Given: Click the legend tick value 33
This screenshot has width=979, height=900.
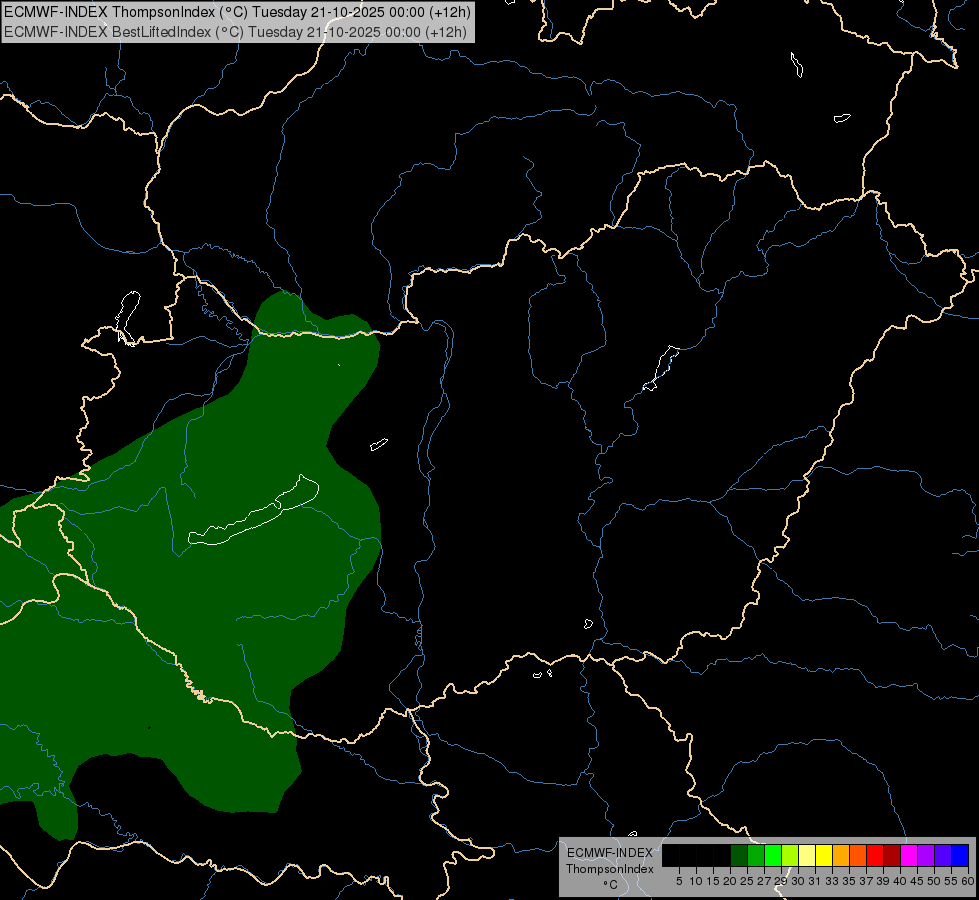Looking at the screenshot, I should click(x=832, y=881).
